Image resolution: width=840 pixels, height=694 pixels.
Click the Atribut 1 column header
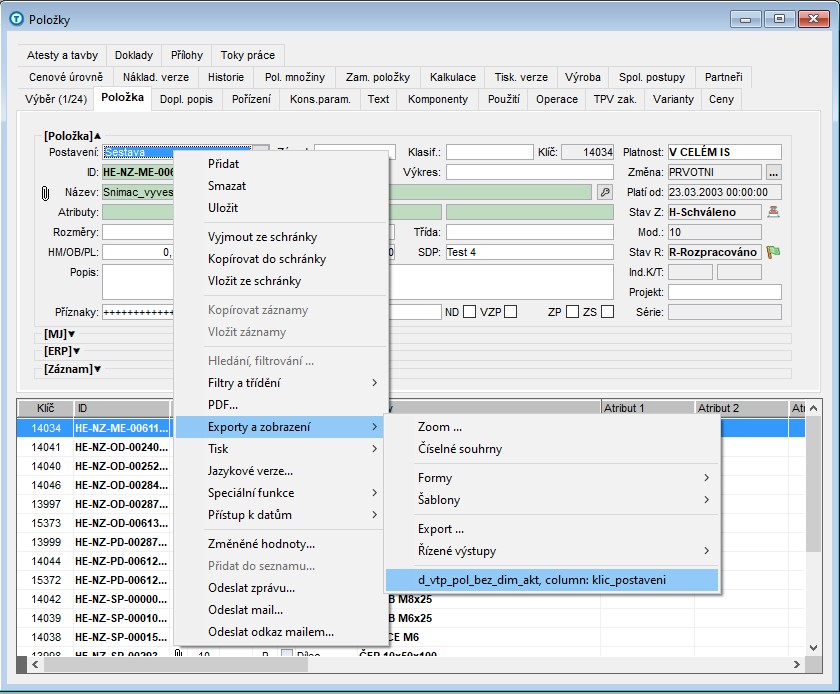(x=648, y=408)
